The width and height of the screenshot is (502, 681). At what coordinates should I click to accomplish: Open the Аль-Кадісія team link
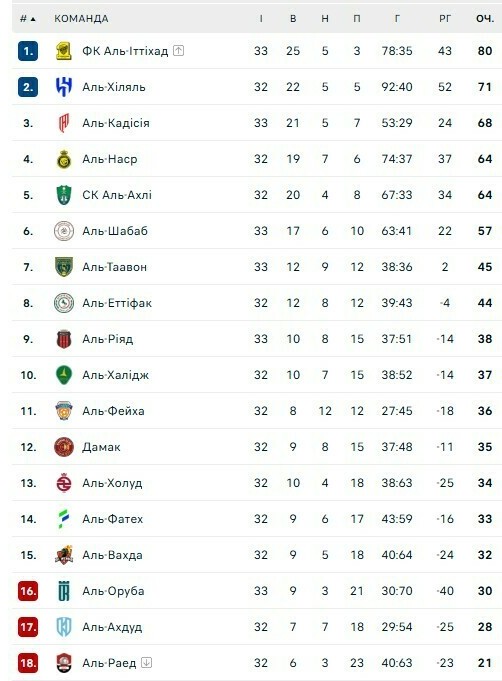pyautogui.click(x=116, y=123)
